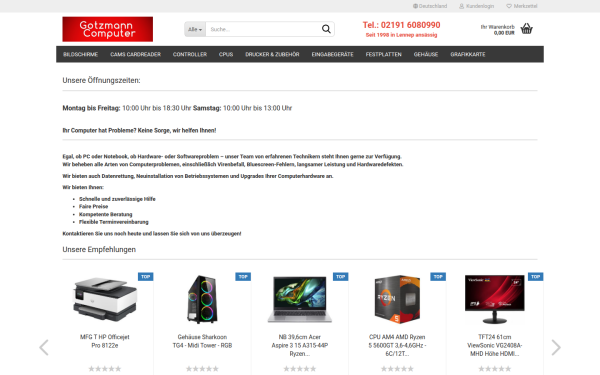This screenshot has width=600, height=375.
Task: Open Gehäuse Sharkoon TG4 product link
Action: point(202,341)
